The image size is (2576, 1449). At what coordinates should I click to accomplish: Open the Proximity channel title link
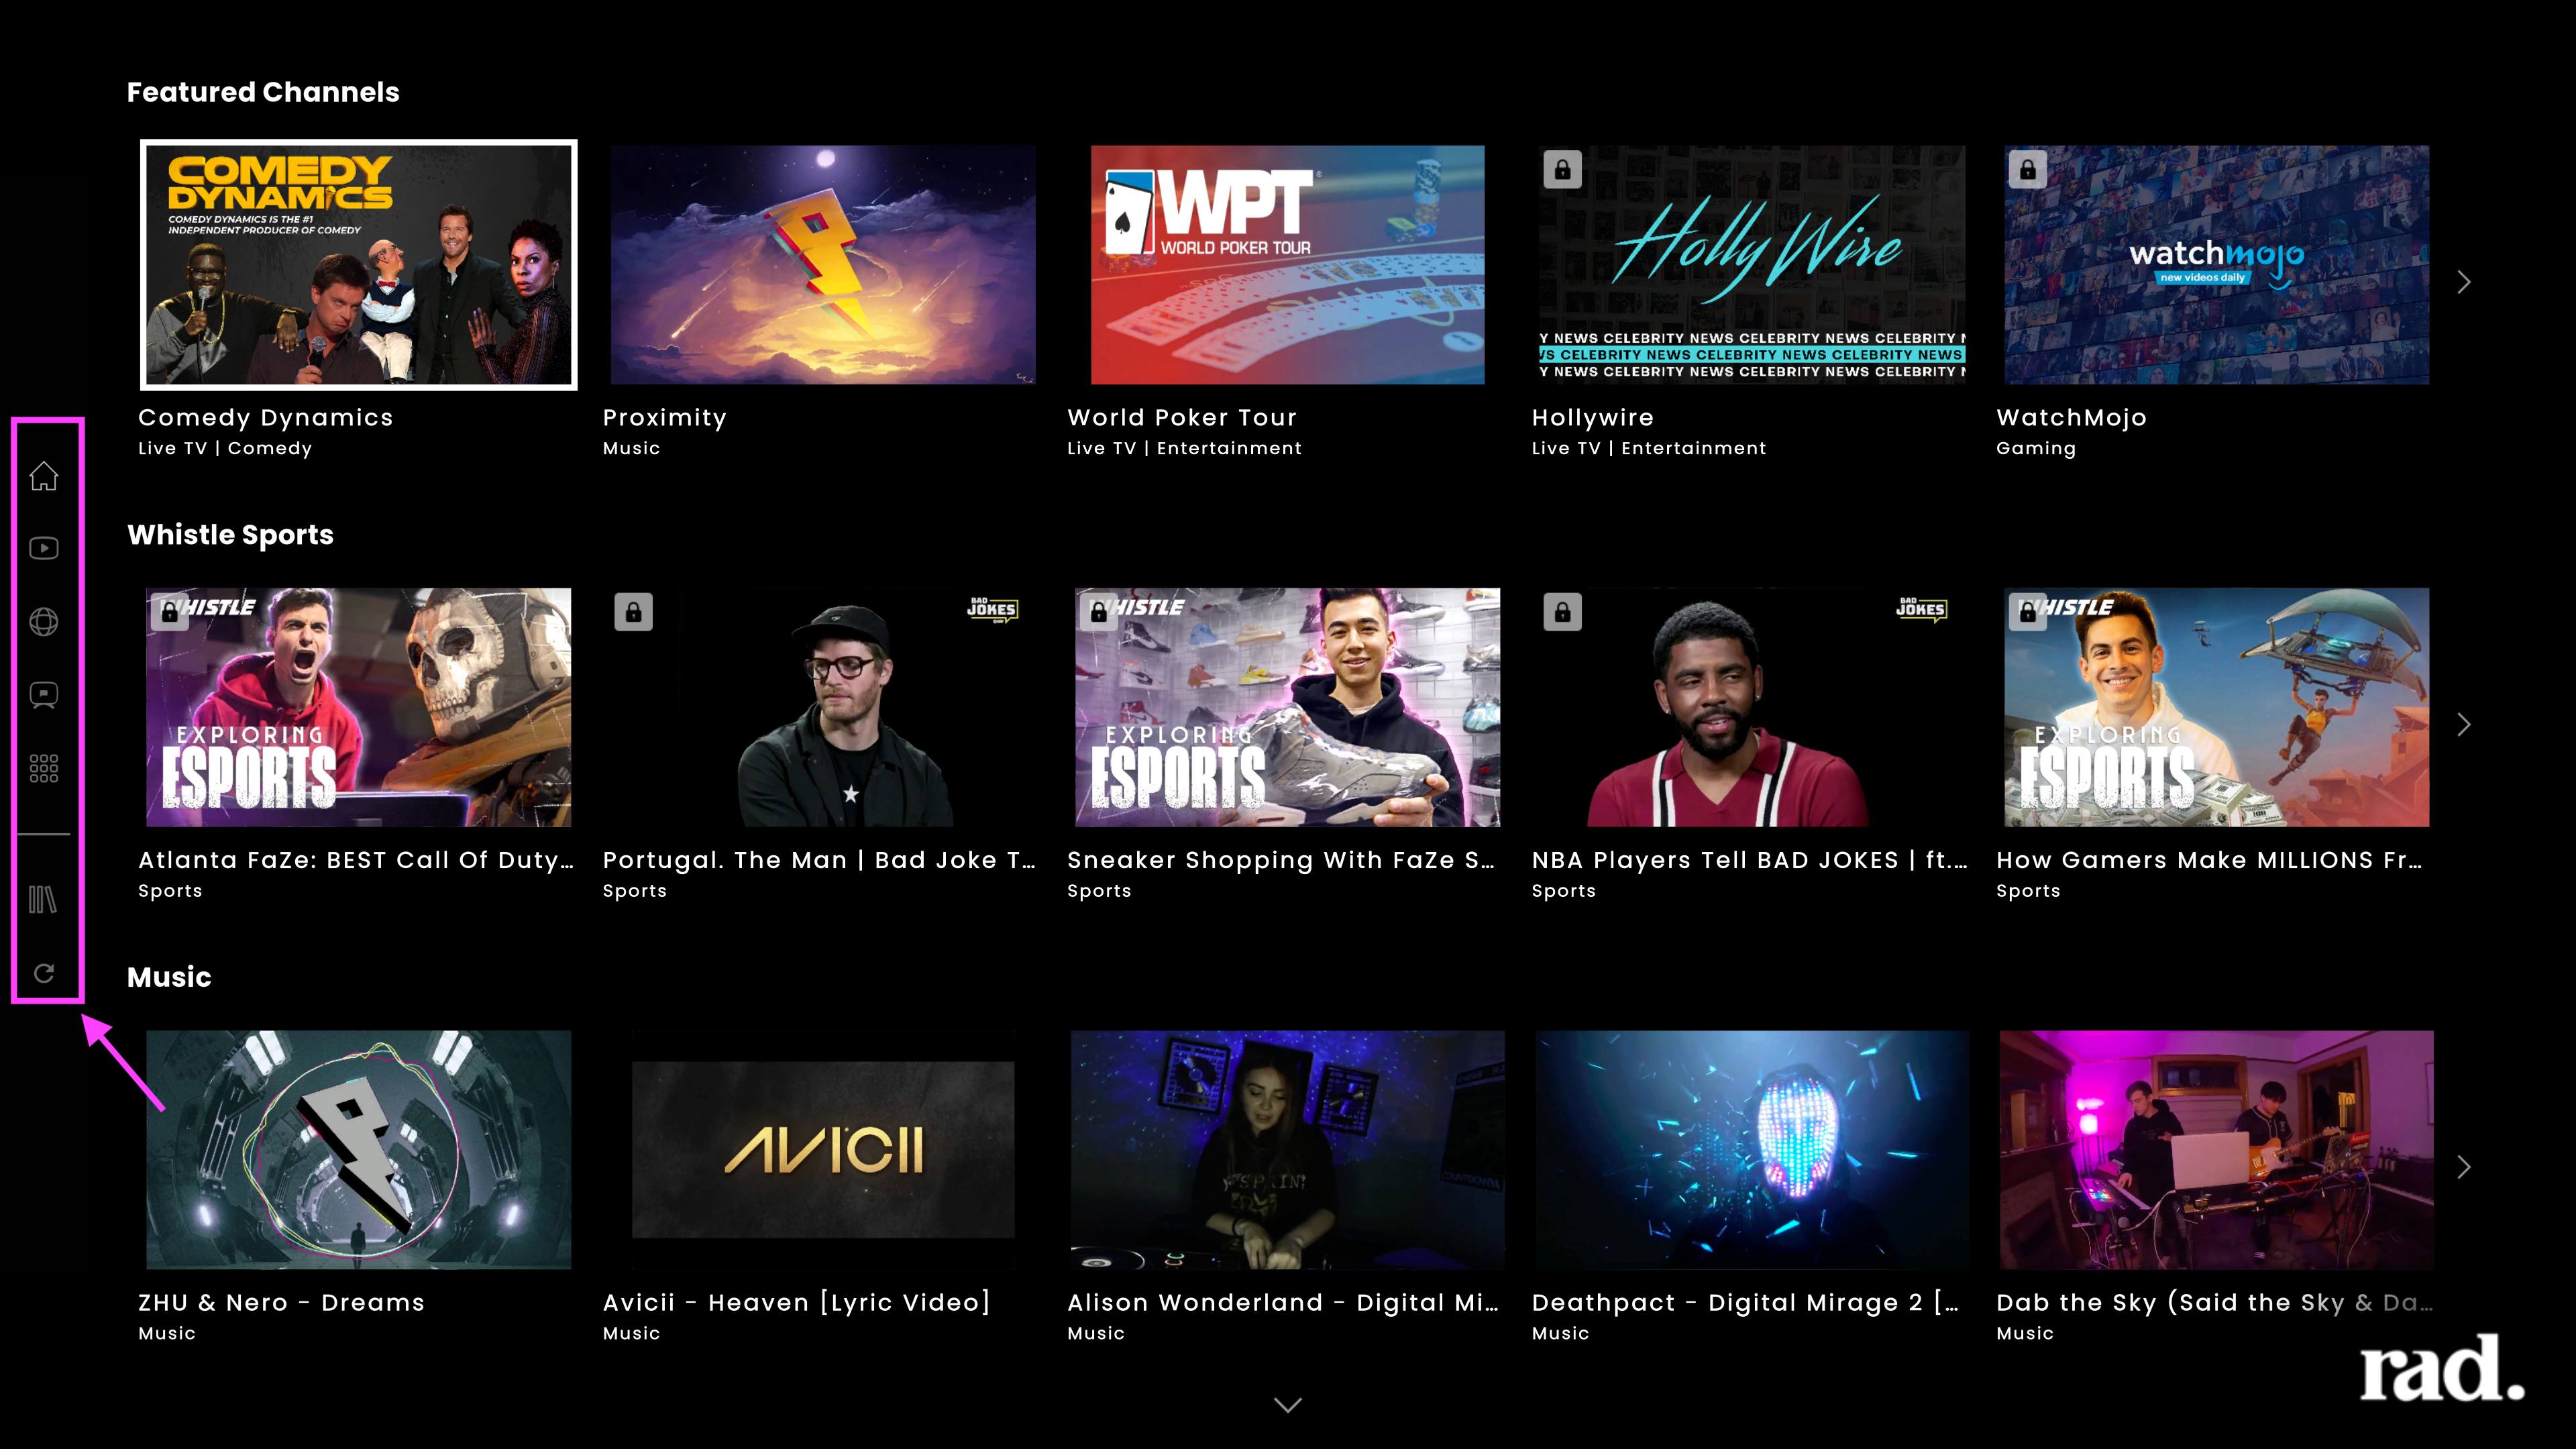[664, 418]
